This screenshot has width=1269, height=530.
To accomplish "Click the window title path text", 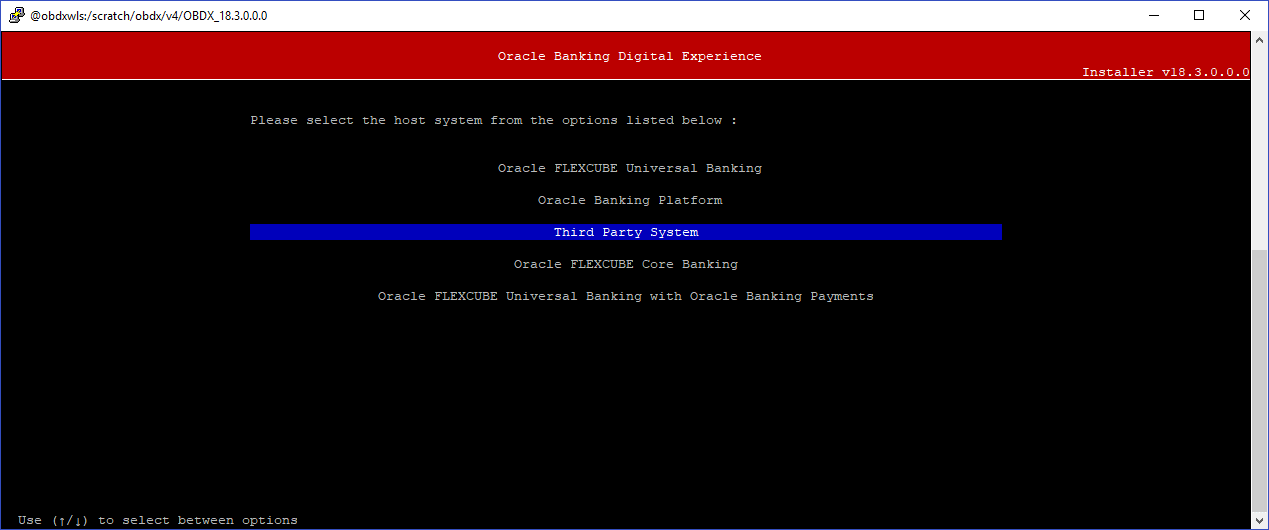I will point(149,16).
